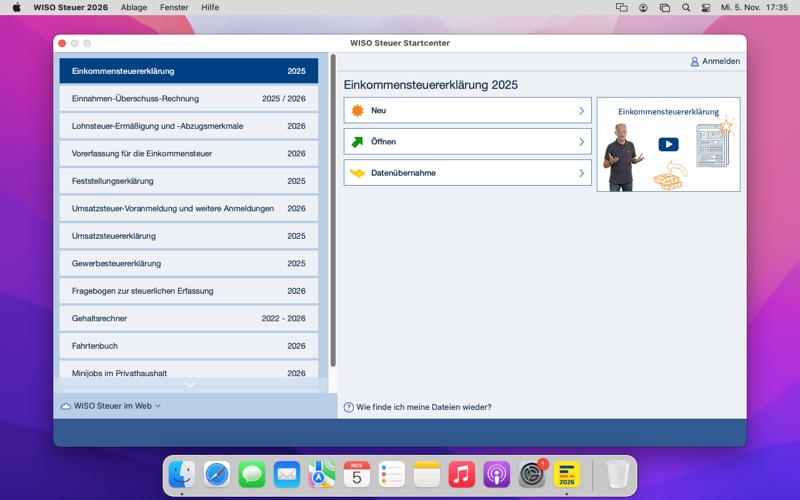
Task: Click the user icon beside Anmelden
Action: point(694,62)
